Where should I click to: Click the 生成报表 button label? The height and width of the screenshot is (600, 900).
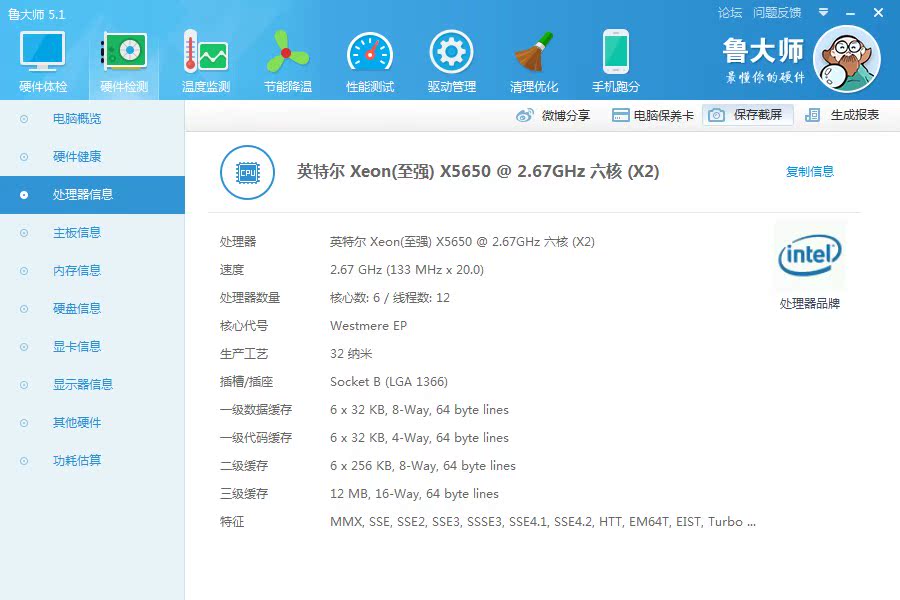(855, 115)
